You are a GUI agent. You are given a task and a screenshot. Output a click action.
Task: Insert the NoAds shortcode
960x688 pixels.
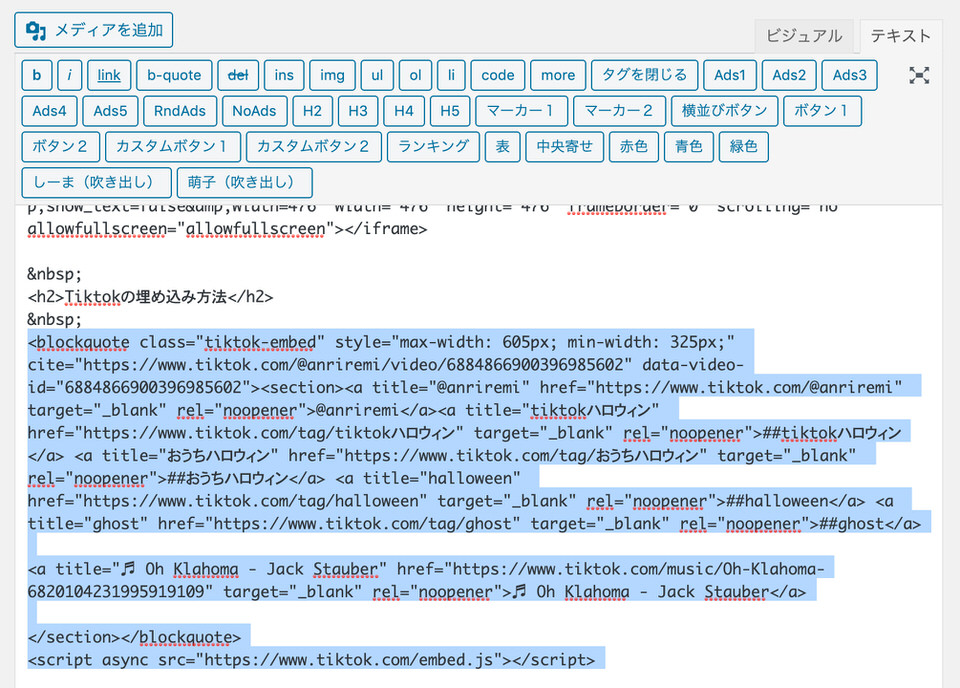coord(255,111)
